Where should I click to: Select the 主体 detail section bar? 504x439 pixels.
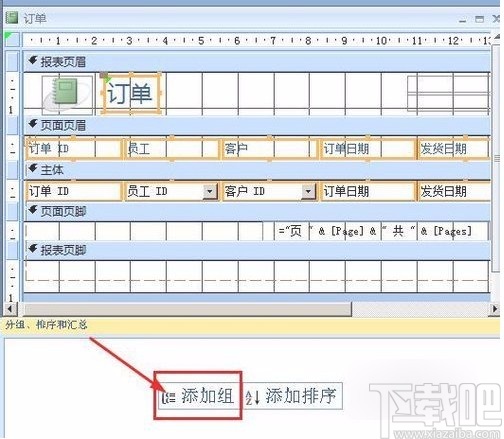pyautogui.click(x=257, y=170)
